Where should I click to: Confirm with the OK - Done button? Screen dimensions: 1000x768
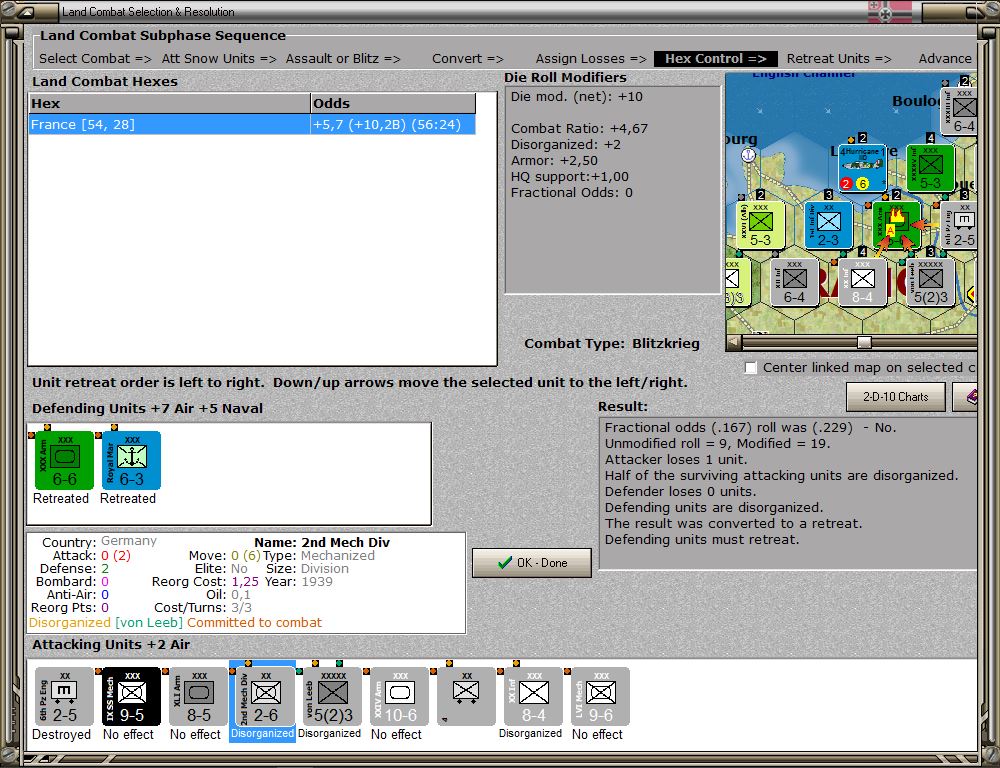coord(532,563)
